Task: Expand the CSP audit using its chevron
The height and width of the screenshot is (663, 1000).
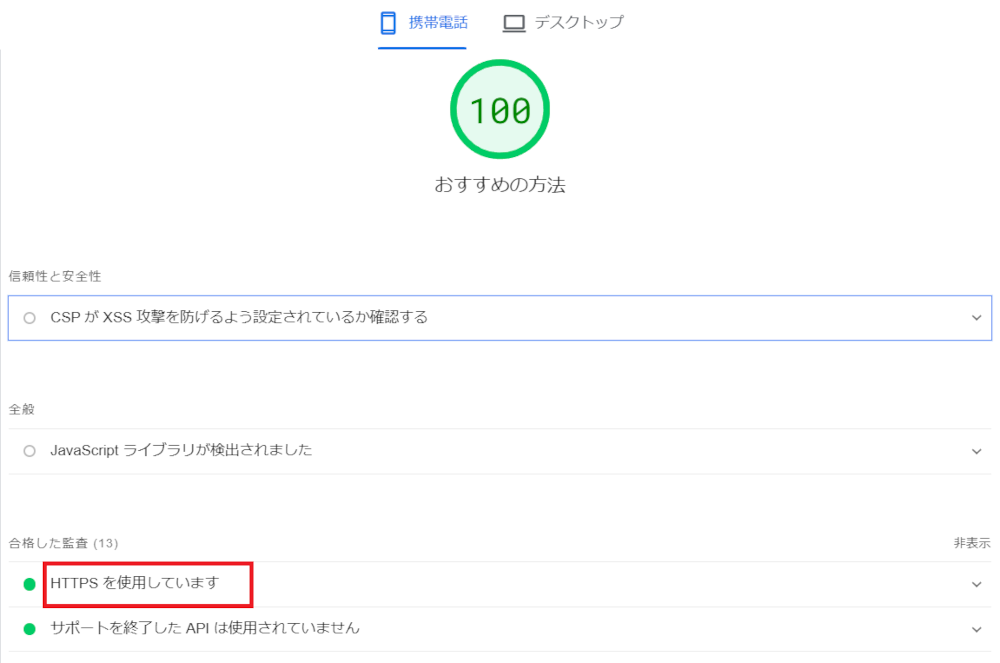Action: (x=977, y=318)
